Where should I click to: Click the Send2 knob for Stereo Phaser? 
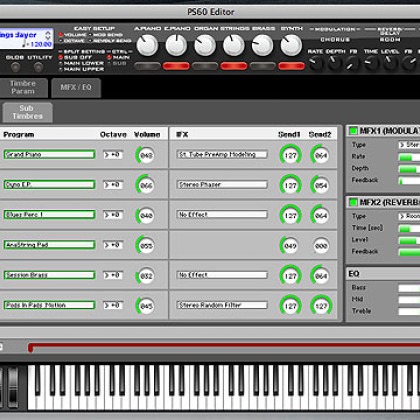(x=321, y=185)
